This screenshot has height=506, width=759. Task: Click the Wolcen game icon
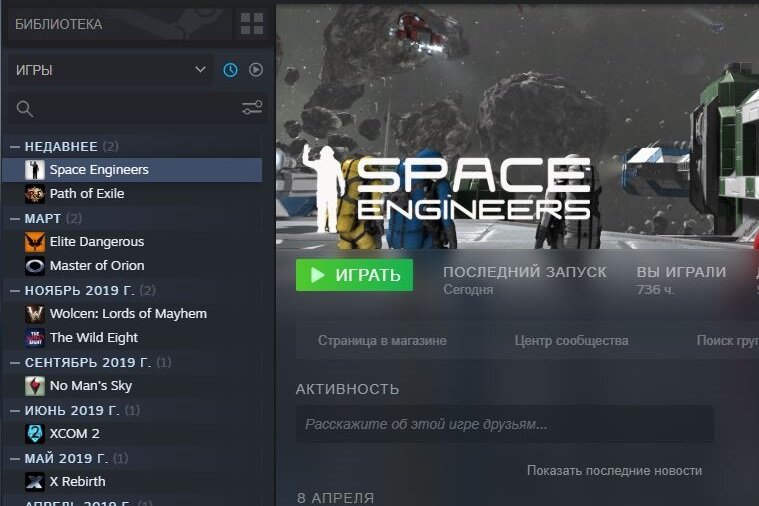(x=35, y=314)
